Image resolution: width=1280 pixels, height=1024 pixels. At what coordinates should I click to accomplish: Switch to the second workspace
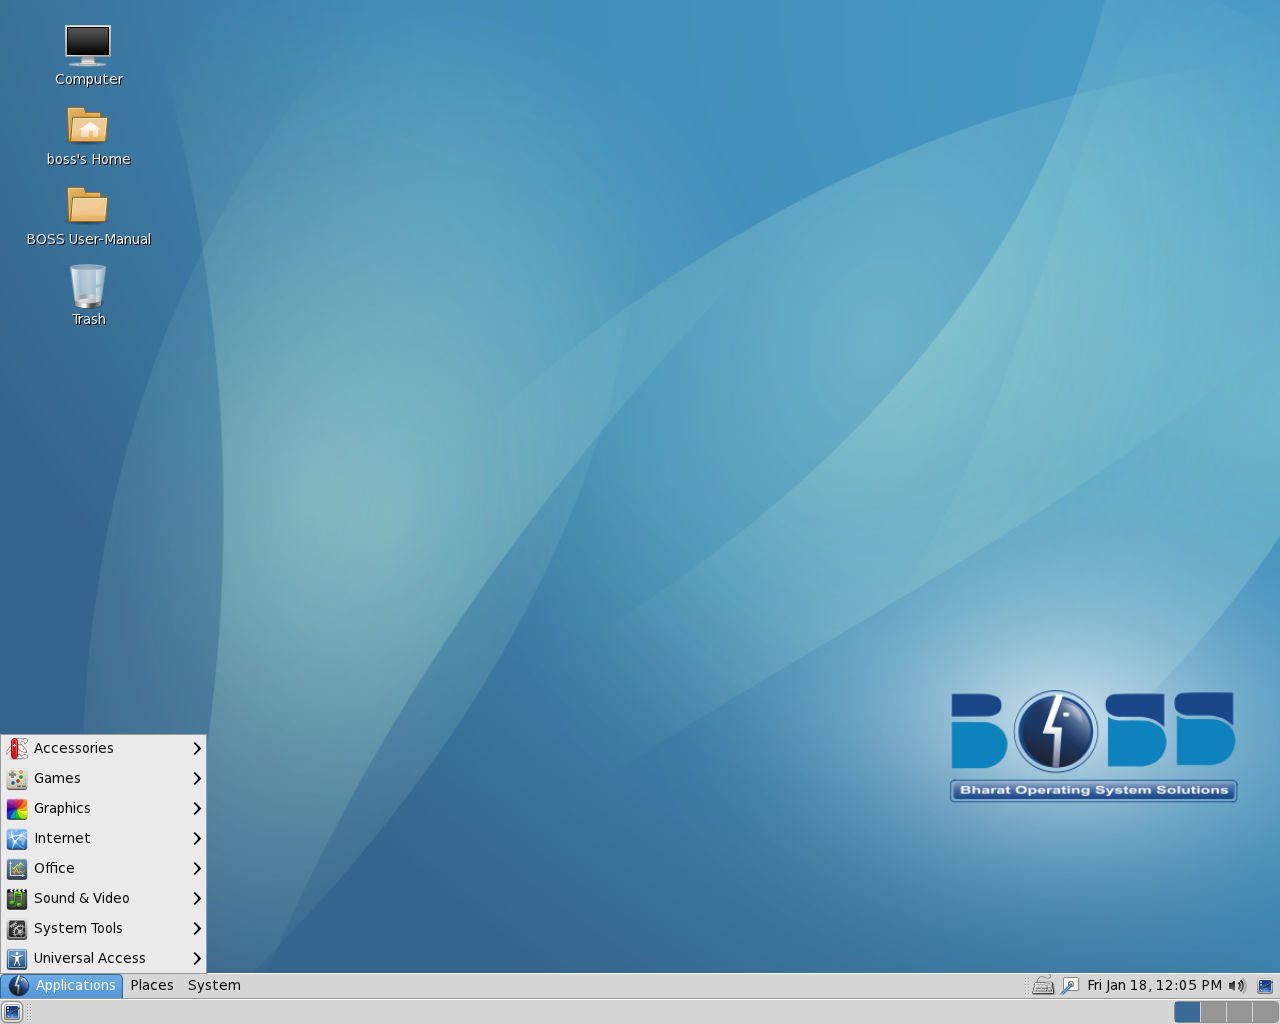[x=1213, y=1012]
